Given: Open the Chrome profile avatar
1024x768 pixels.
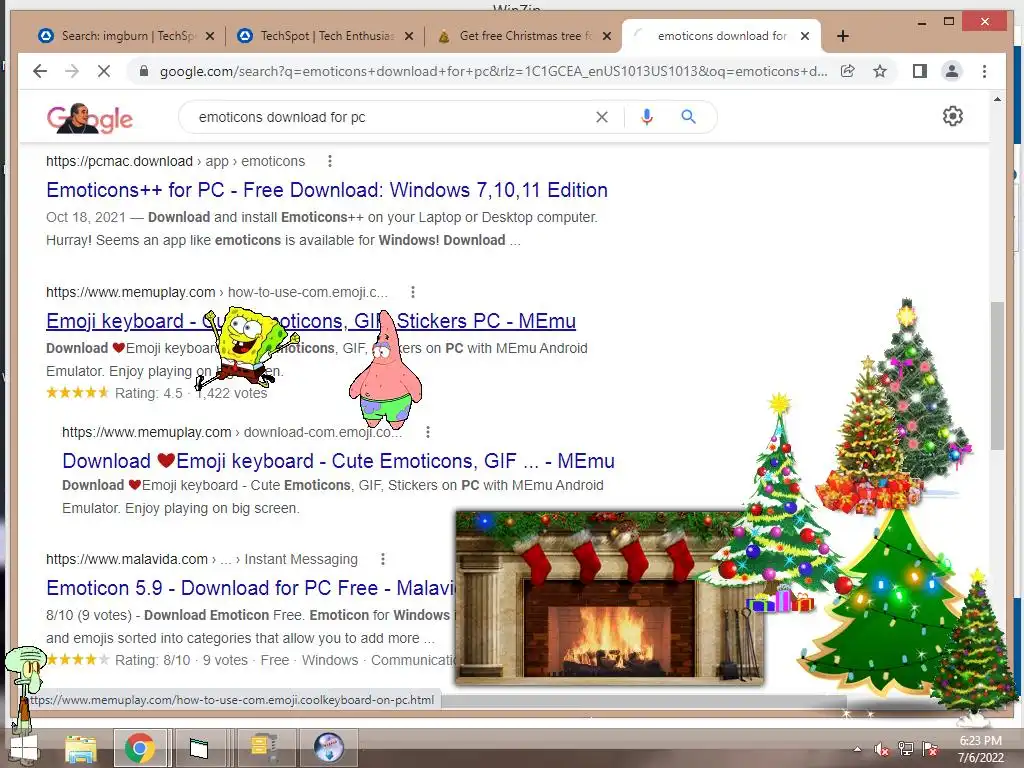Looking at the screenshot, I should (952, 71).
